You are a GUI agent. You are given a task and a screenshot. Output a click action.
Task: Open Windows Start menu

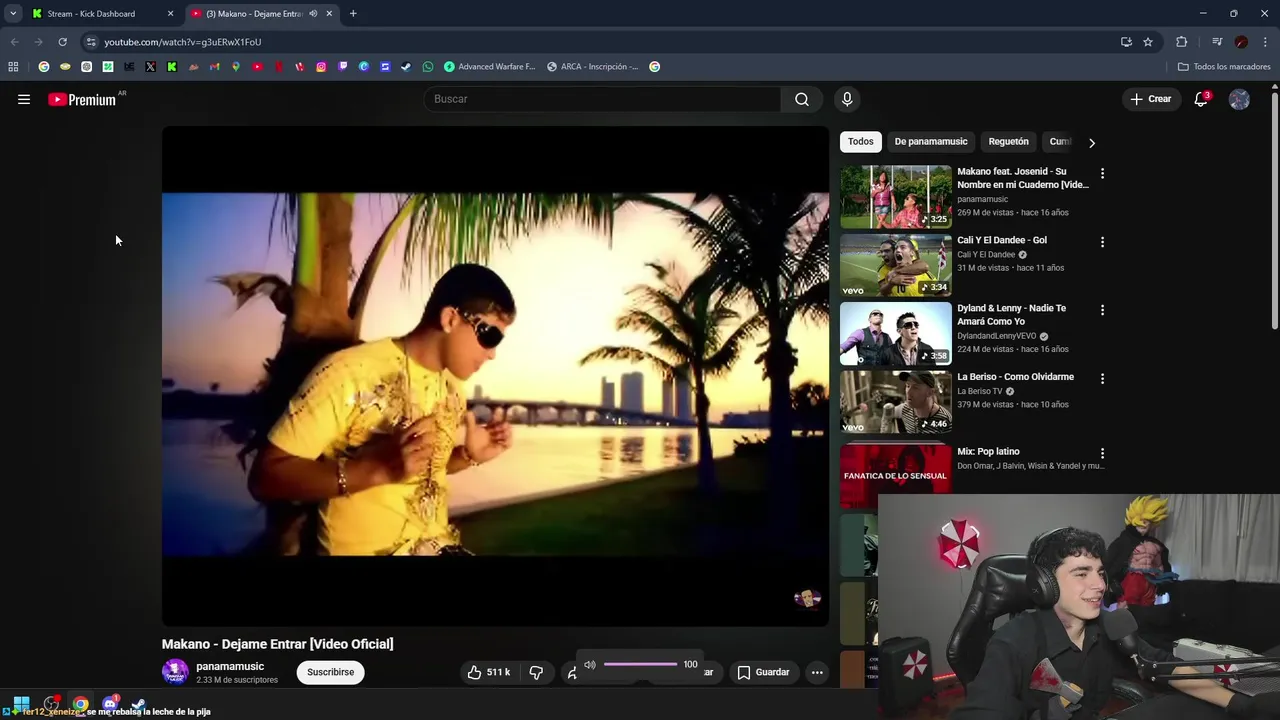click(21, 703)
